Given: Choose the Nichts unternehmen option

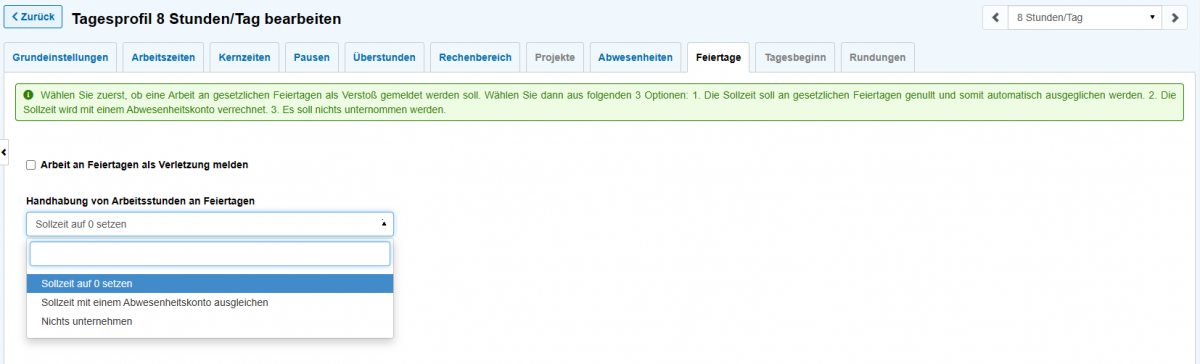Looking at the screenshot, I should (210, 321).
